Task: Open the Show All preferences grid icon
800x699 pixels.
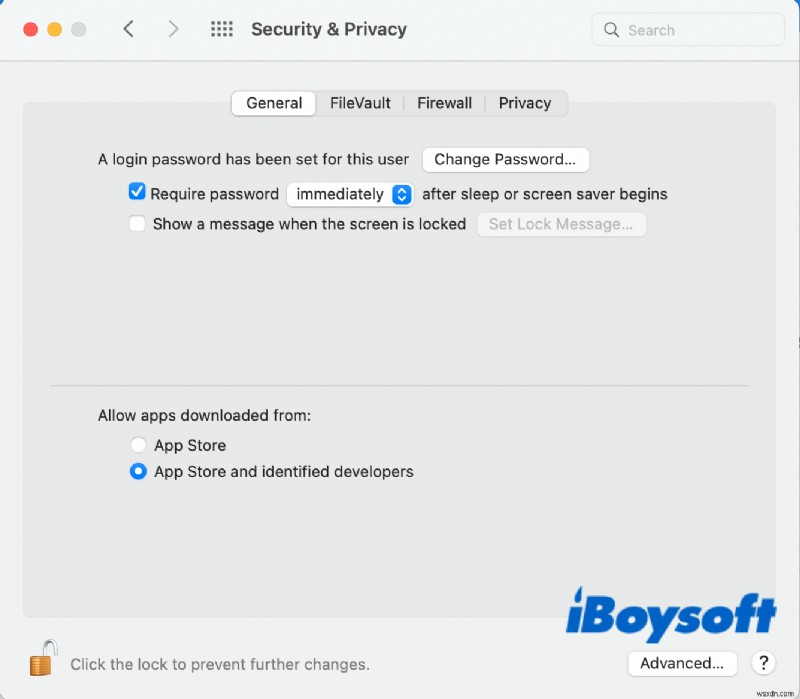Action: (x=221, y=29)
